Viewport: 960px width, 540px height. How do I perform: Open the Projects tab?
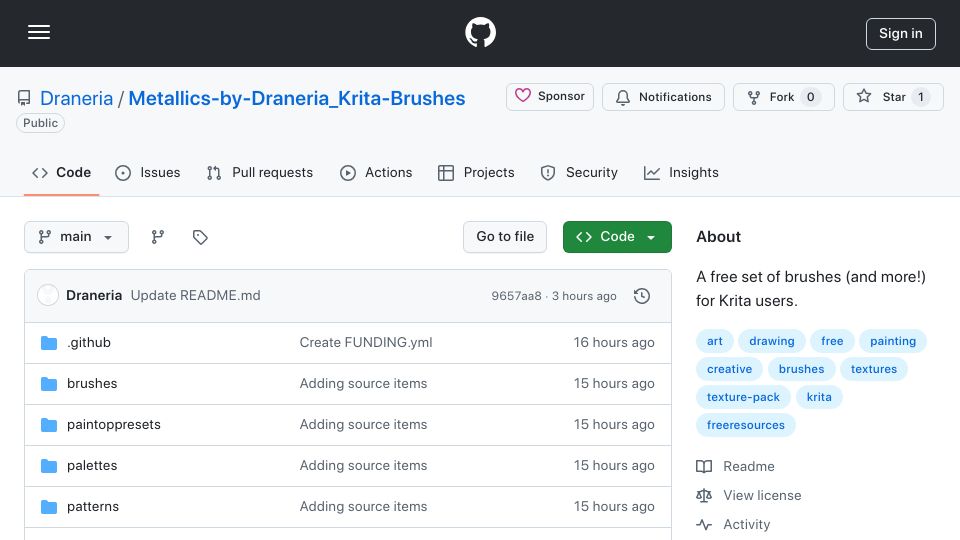point(476,173)
